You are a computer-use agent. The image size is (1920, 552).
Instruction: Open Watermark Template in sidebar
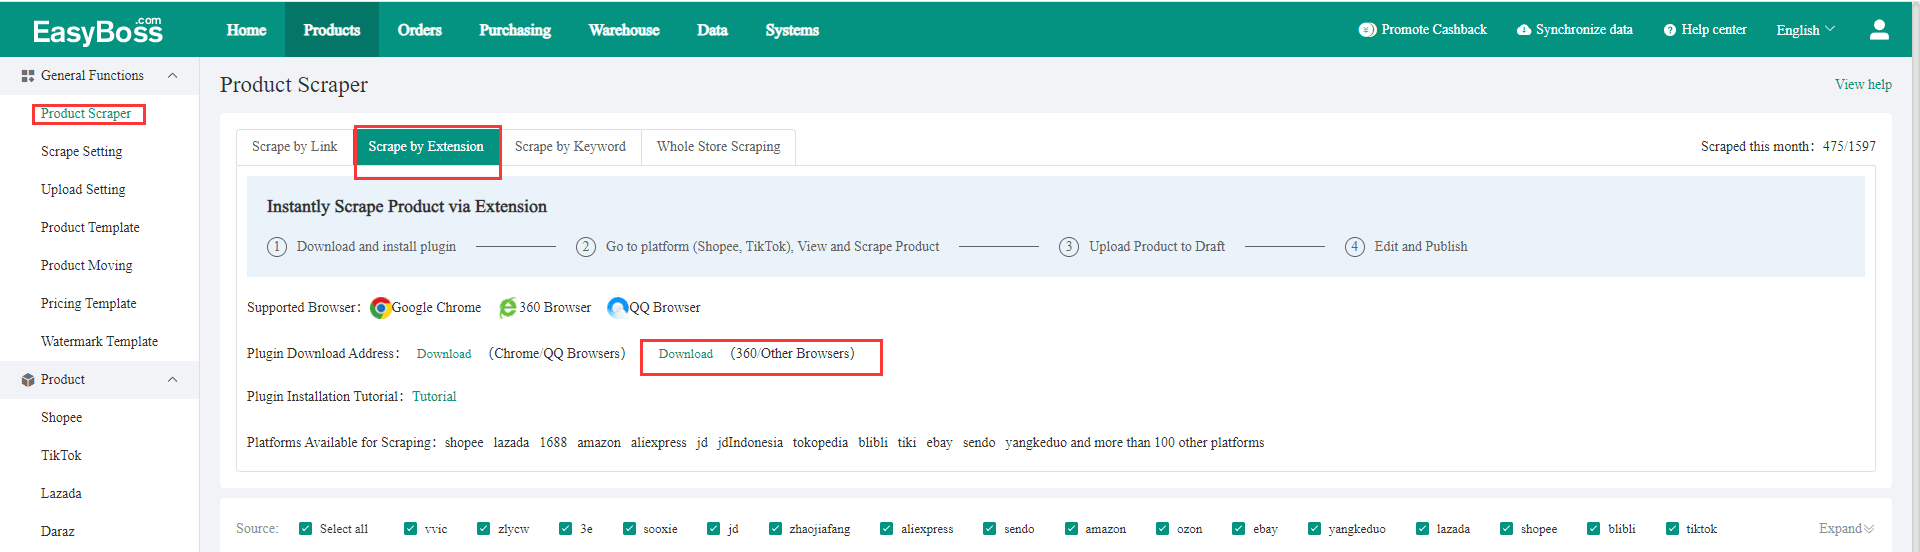click(99, 342)
